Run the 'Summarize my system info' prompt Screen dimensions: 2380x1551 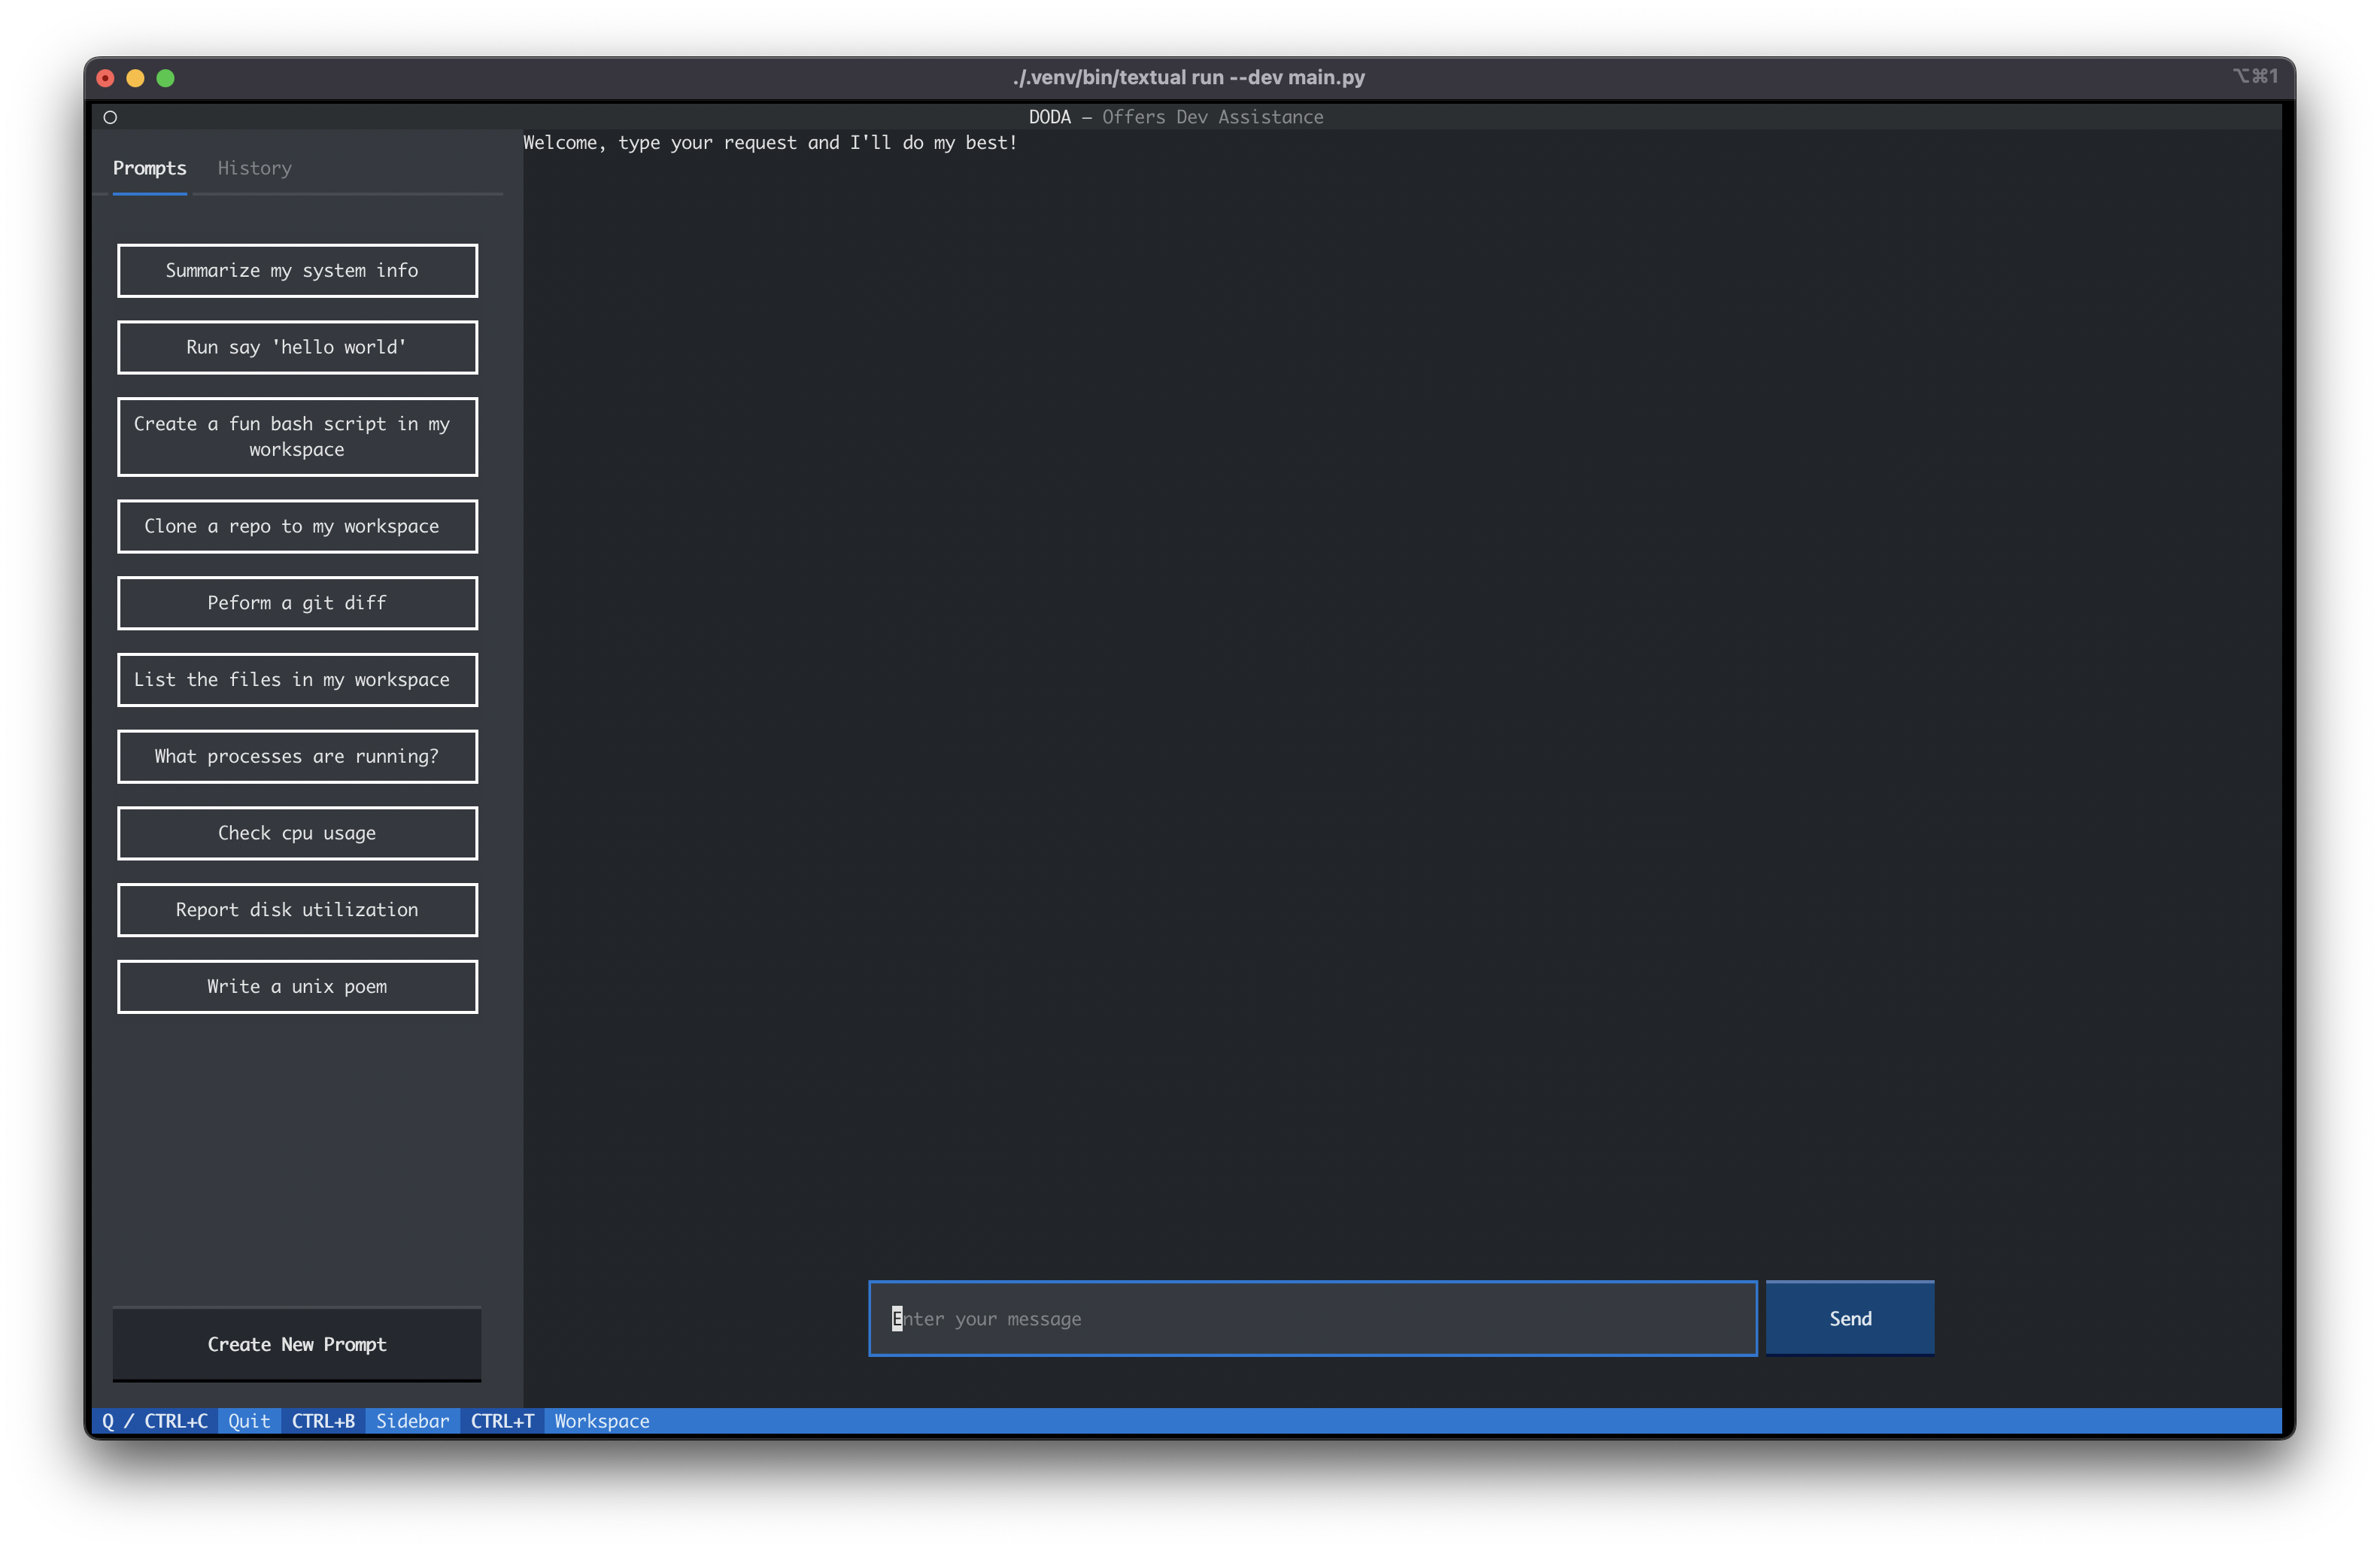point(297,270)
